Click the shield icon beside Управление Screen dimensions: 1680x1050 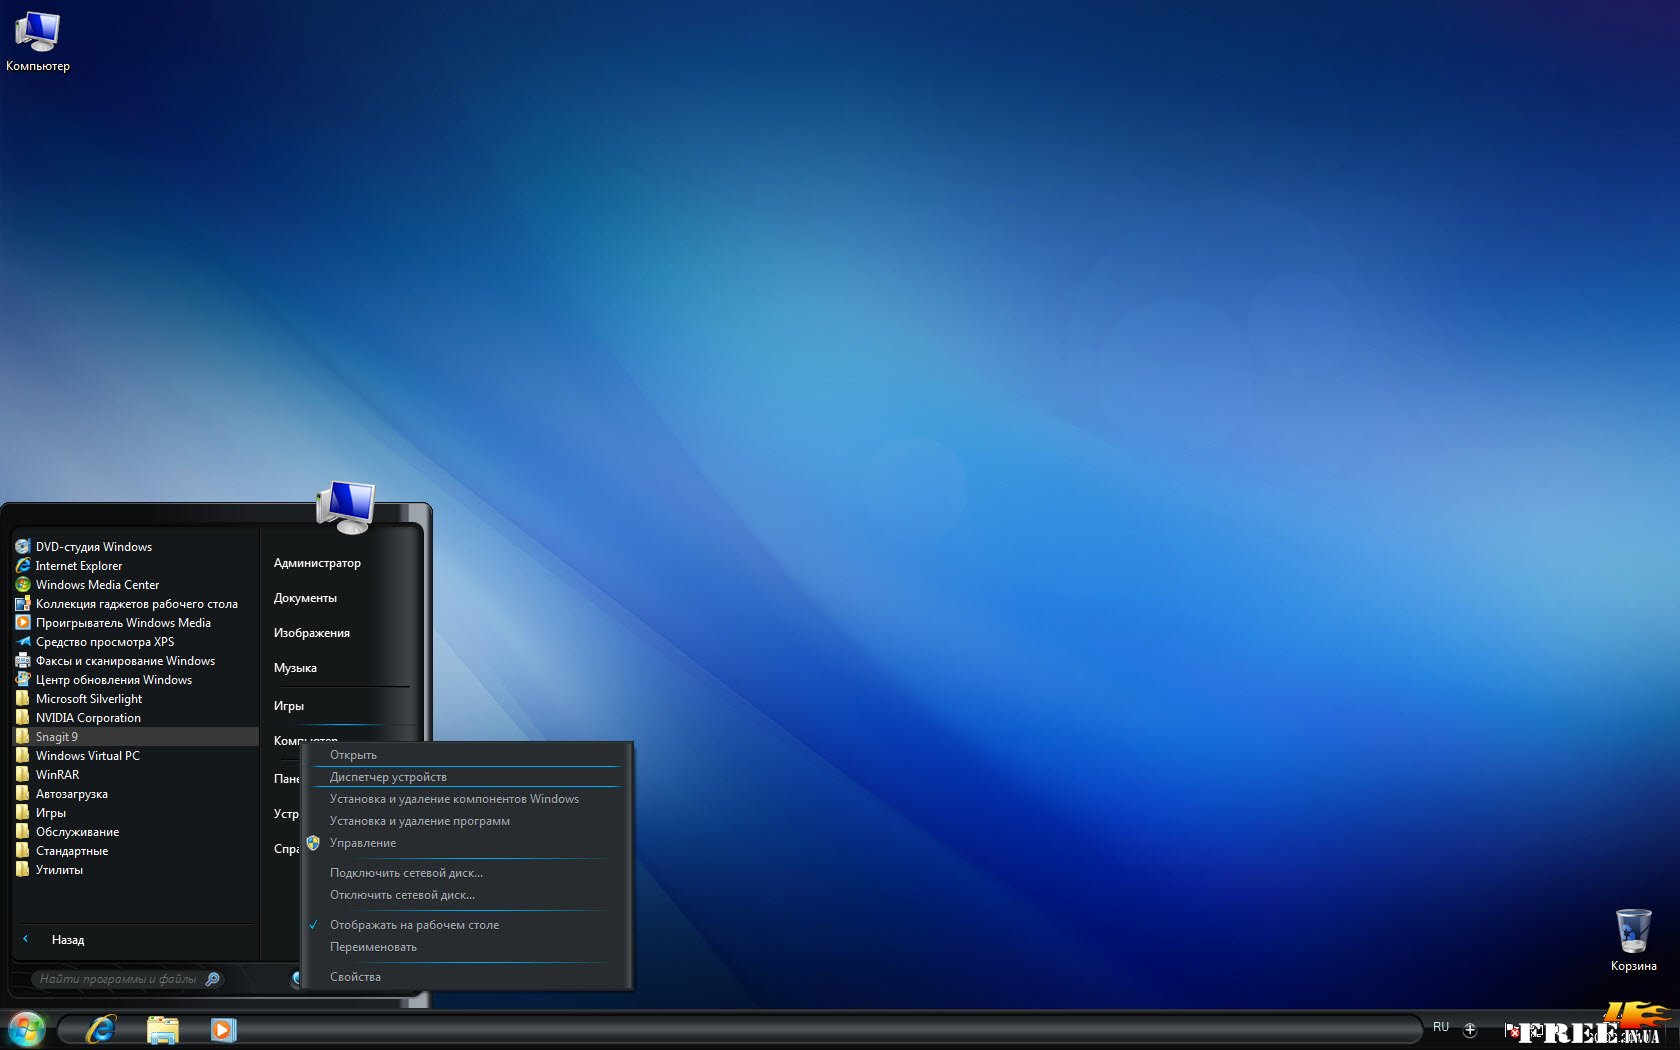click(x=313, y=843)
